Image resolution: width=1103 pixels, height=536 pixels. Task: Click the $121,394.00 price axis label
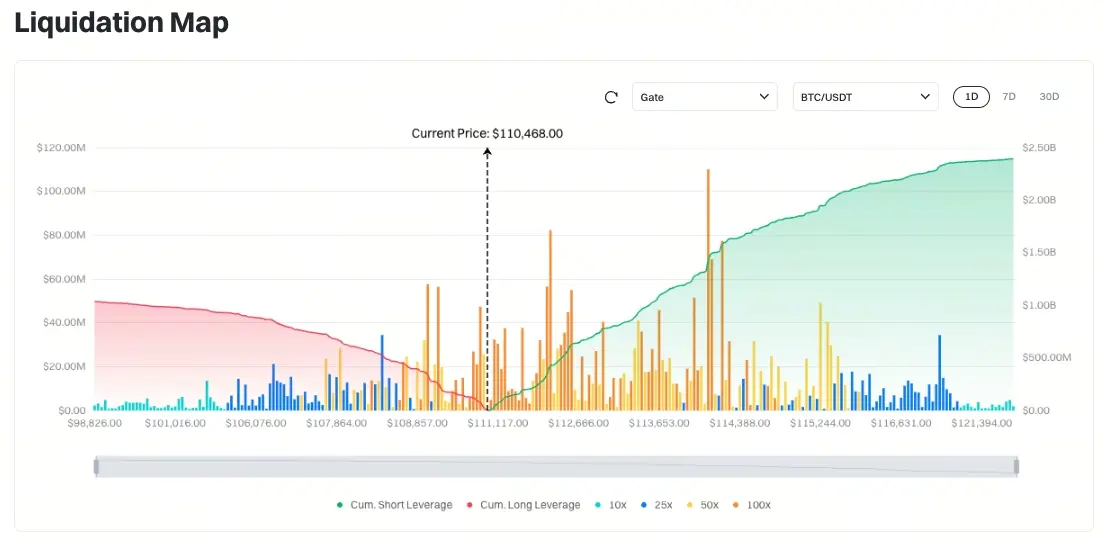[982, 423]
